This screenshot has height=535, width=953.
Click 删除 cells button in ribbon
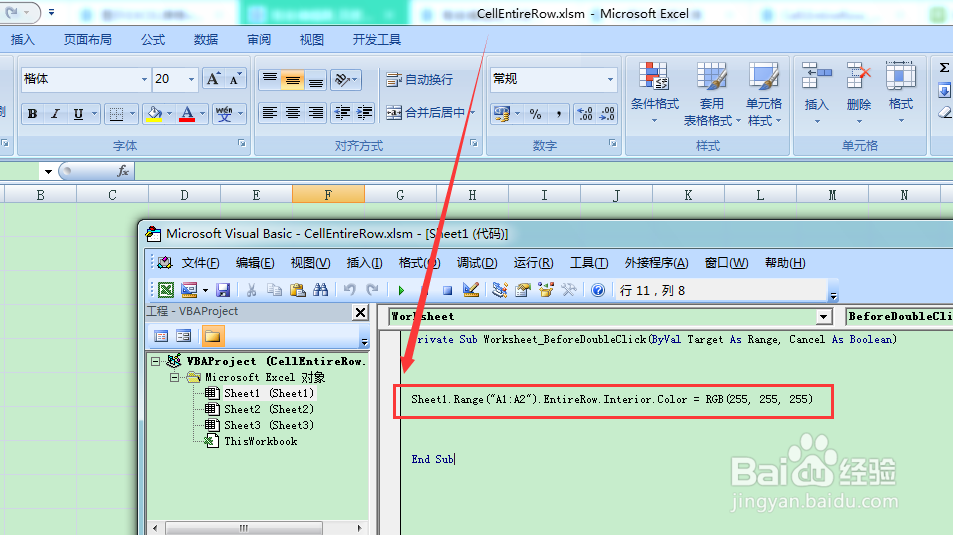point(859,93)
